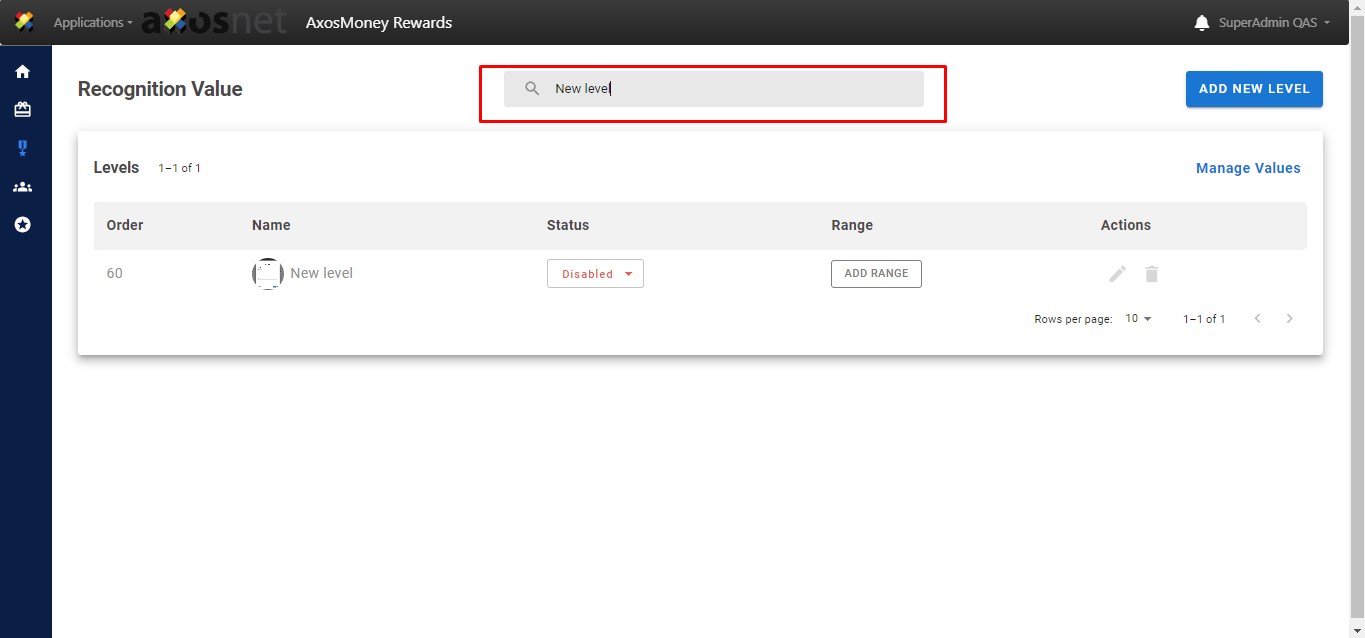Screen dimensions: 1365x638
Task: Click the search magnifier icon
Action: (x=533, y=89)
